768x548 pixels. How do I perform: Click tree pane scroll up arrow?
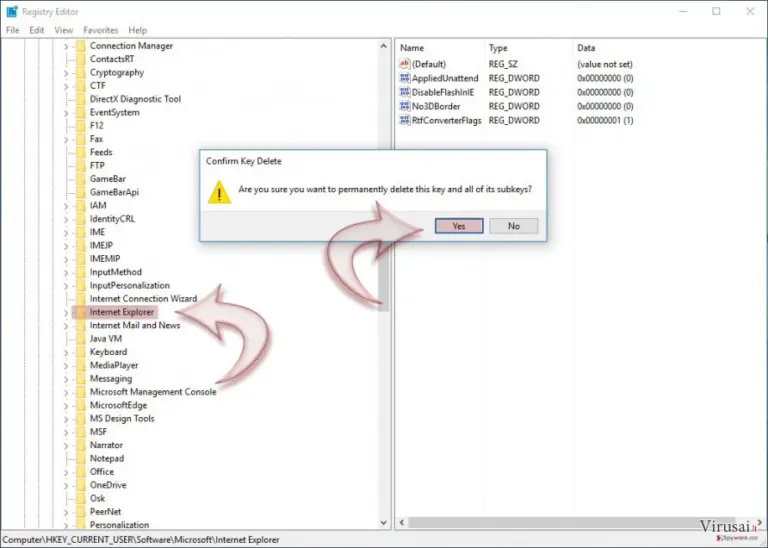click(x=384, y=46)
